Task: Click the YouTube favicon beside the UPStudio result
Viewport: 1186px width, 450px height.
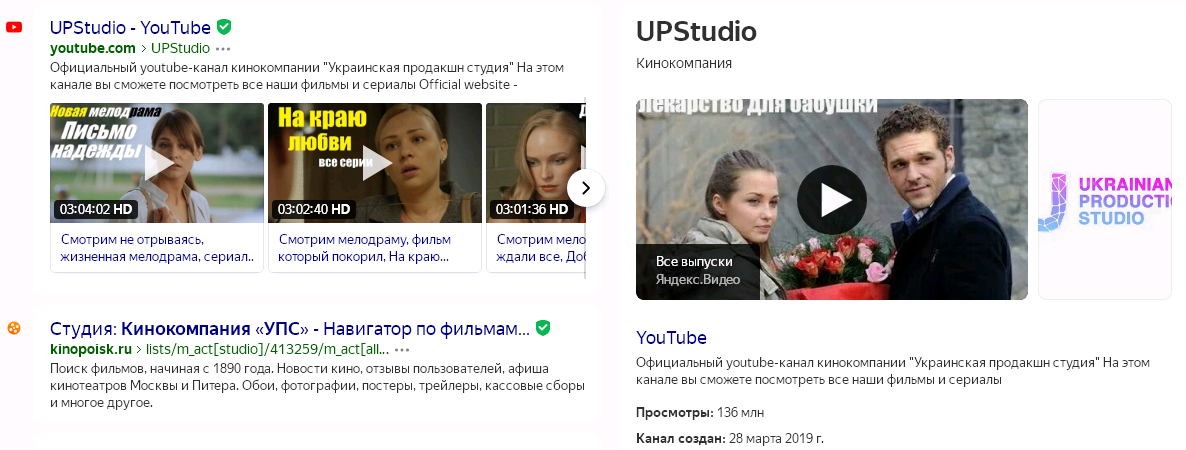Action: (14, 28)
